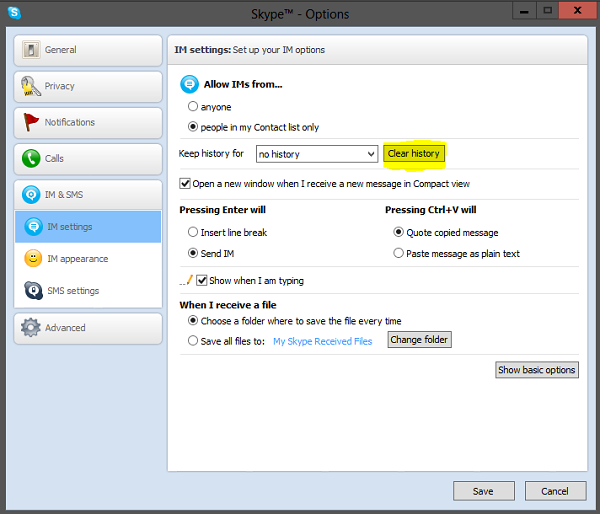600x514 pixels.
Task: Click Show basic options button
Action: tap(537, 370)
